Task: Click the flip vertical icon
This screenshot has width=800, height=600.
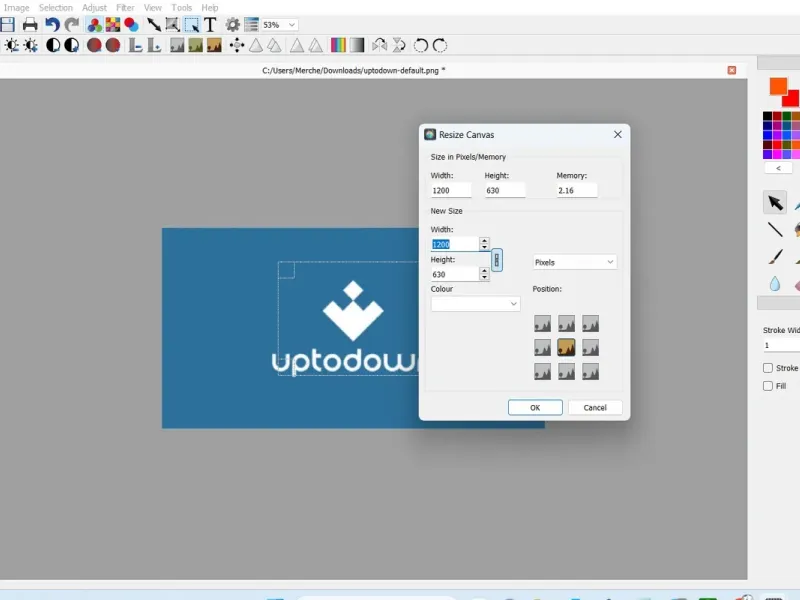Action: coord(398,45)
